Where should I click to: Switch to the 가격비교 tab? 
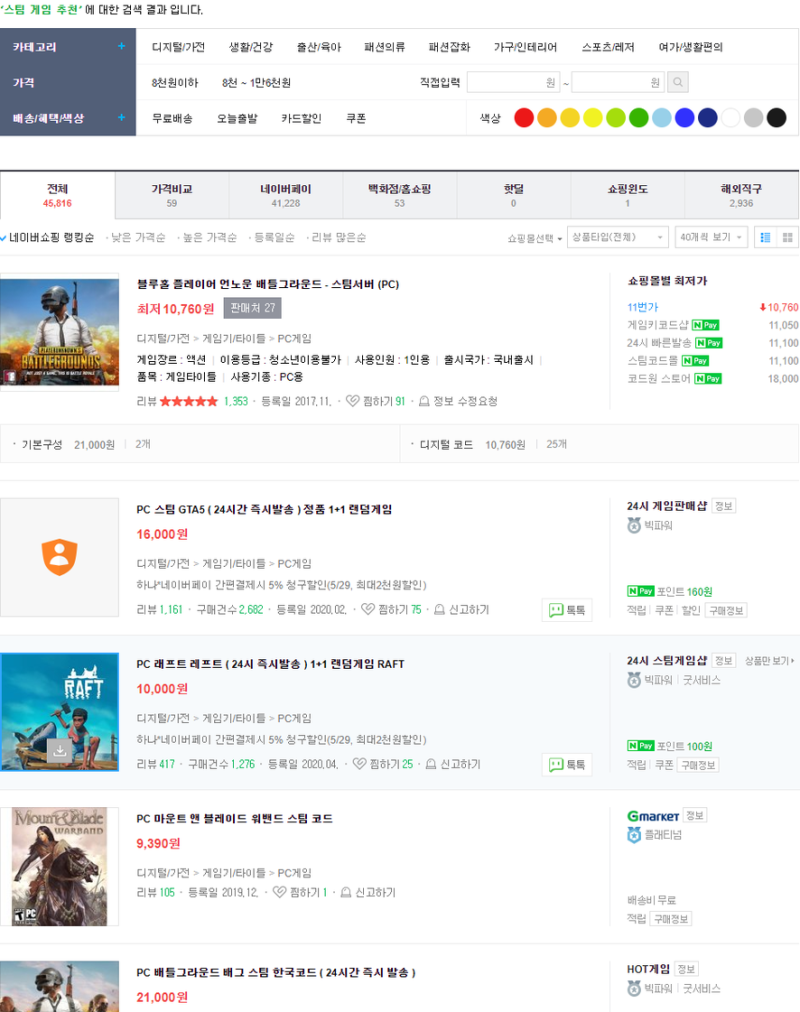click(x=171, y=186)
